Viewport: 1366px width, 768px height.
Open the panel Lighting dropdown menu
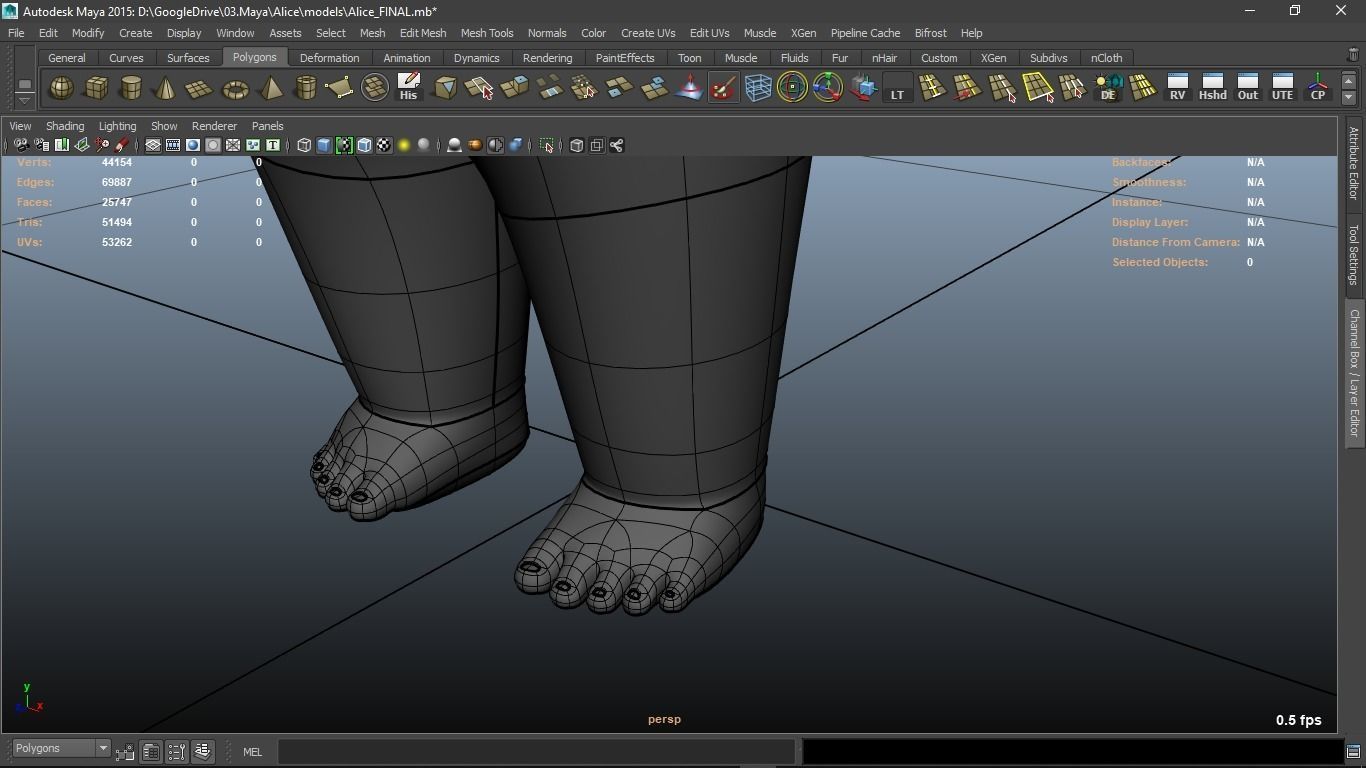117,126
